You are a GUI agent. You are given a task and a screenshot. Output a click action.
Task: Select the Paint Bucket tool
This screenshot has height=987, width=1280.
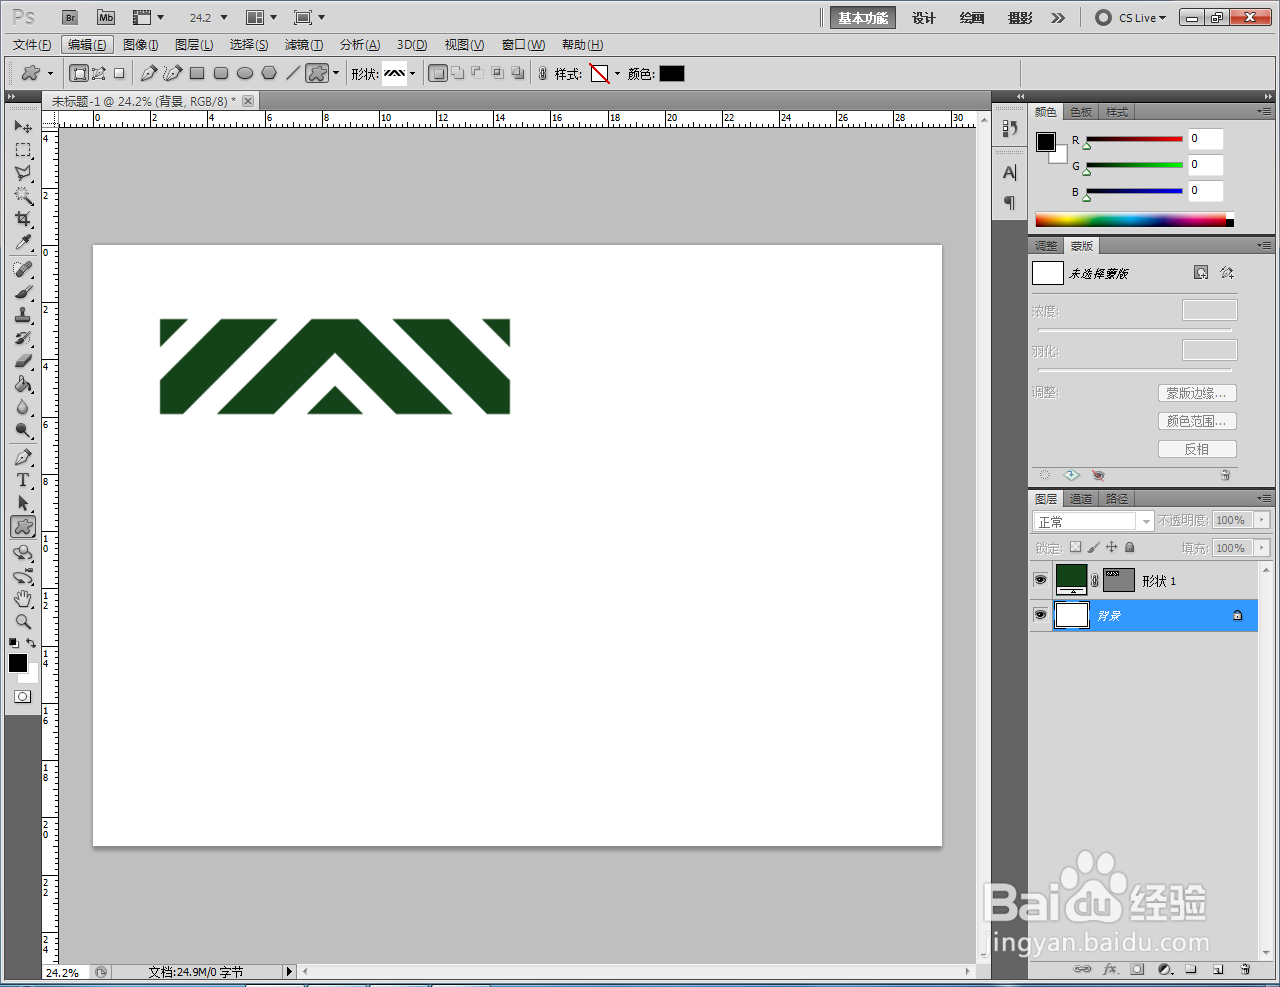(x=23, y=384)
